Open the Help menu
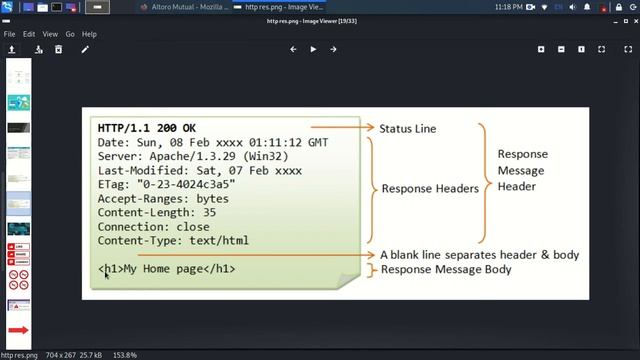Image resolution: width=640 pixels, height=360 pixels. pos(89,34)
